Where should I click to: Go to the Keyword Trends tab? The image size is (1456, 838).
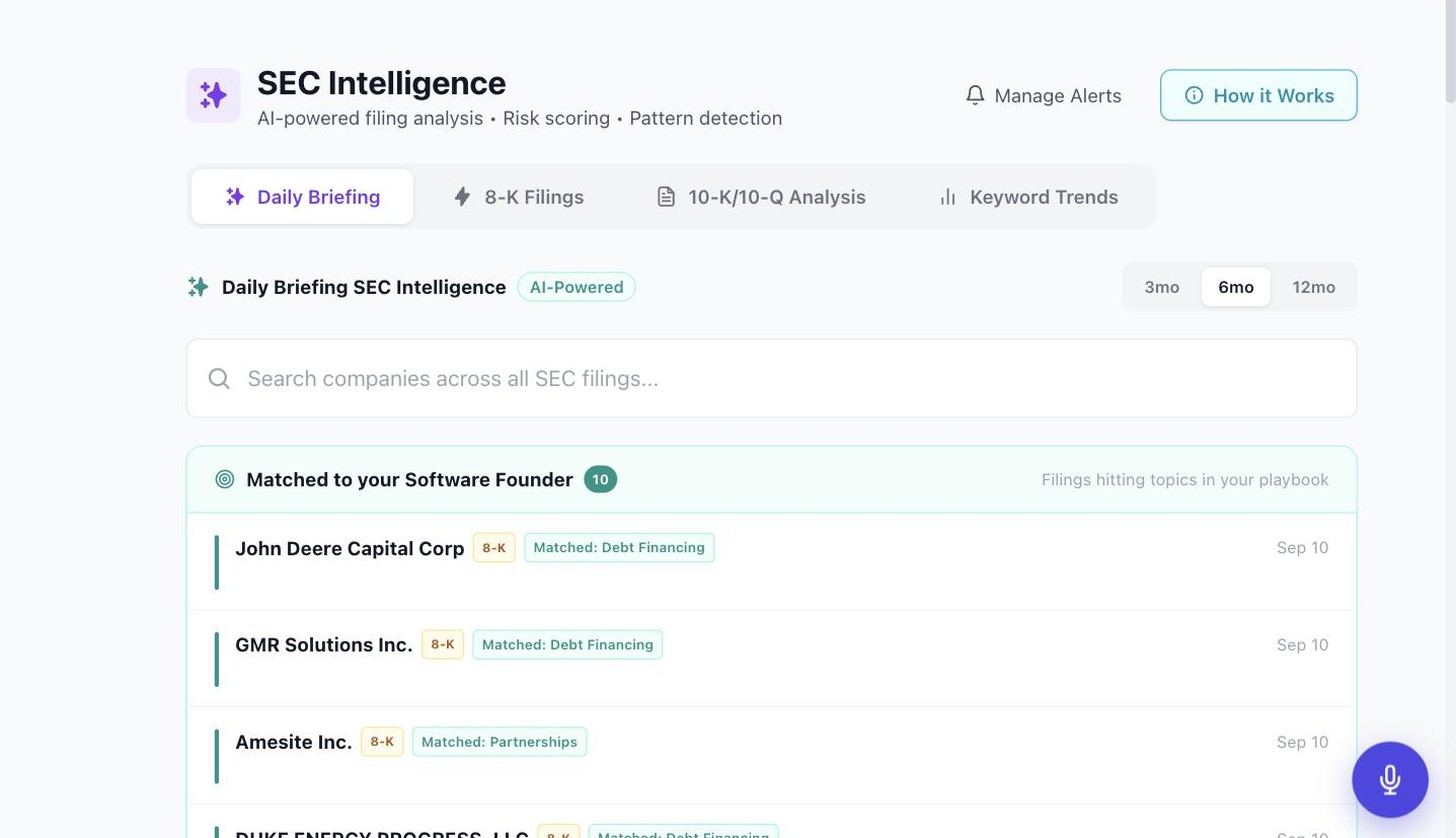(x=1028, y=196)
